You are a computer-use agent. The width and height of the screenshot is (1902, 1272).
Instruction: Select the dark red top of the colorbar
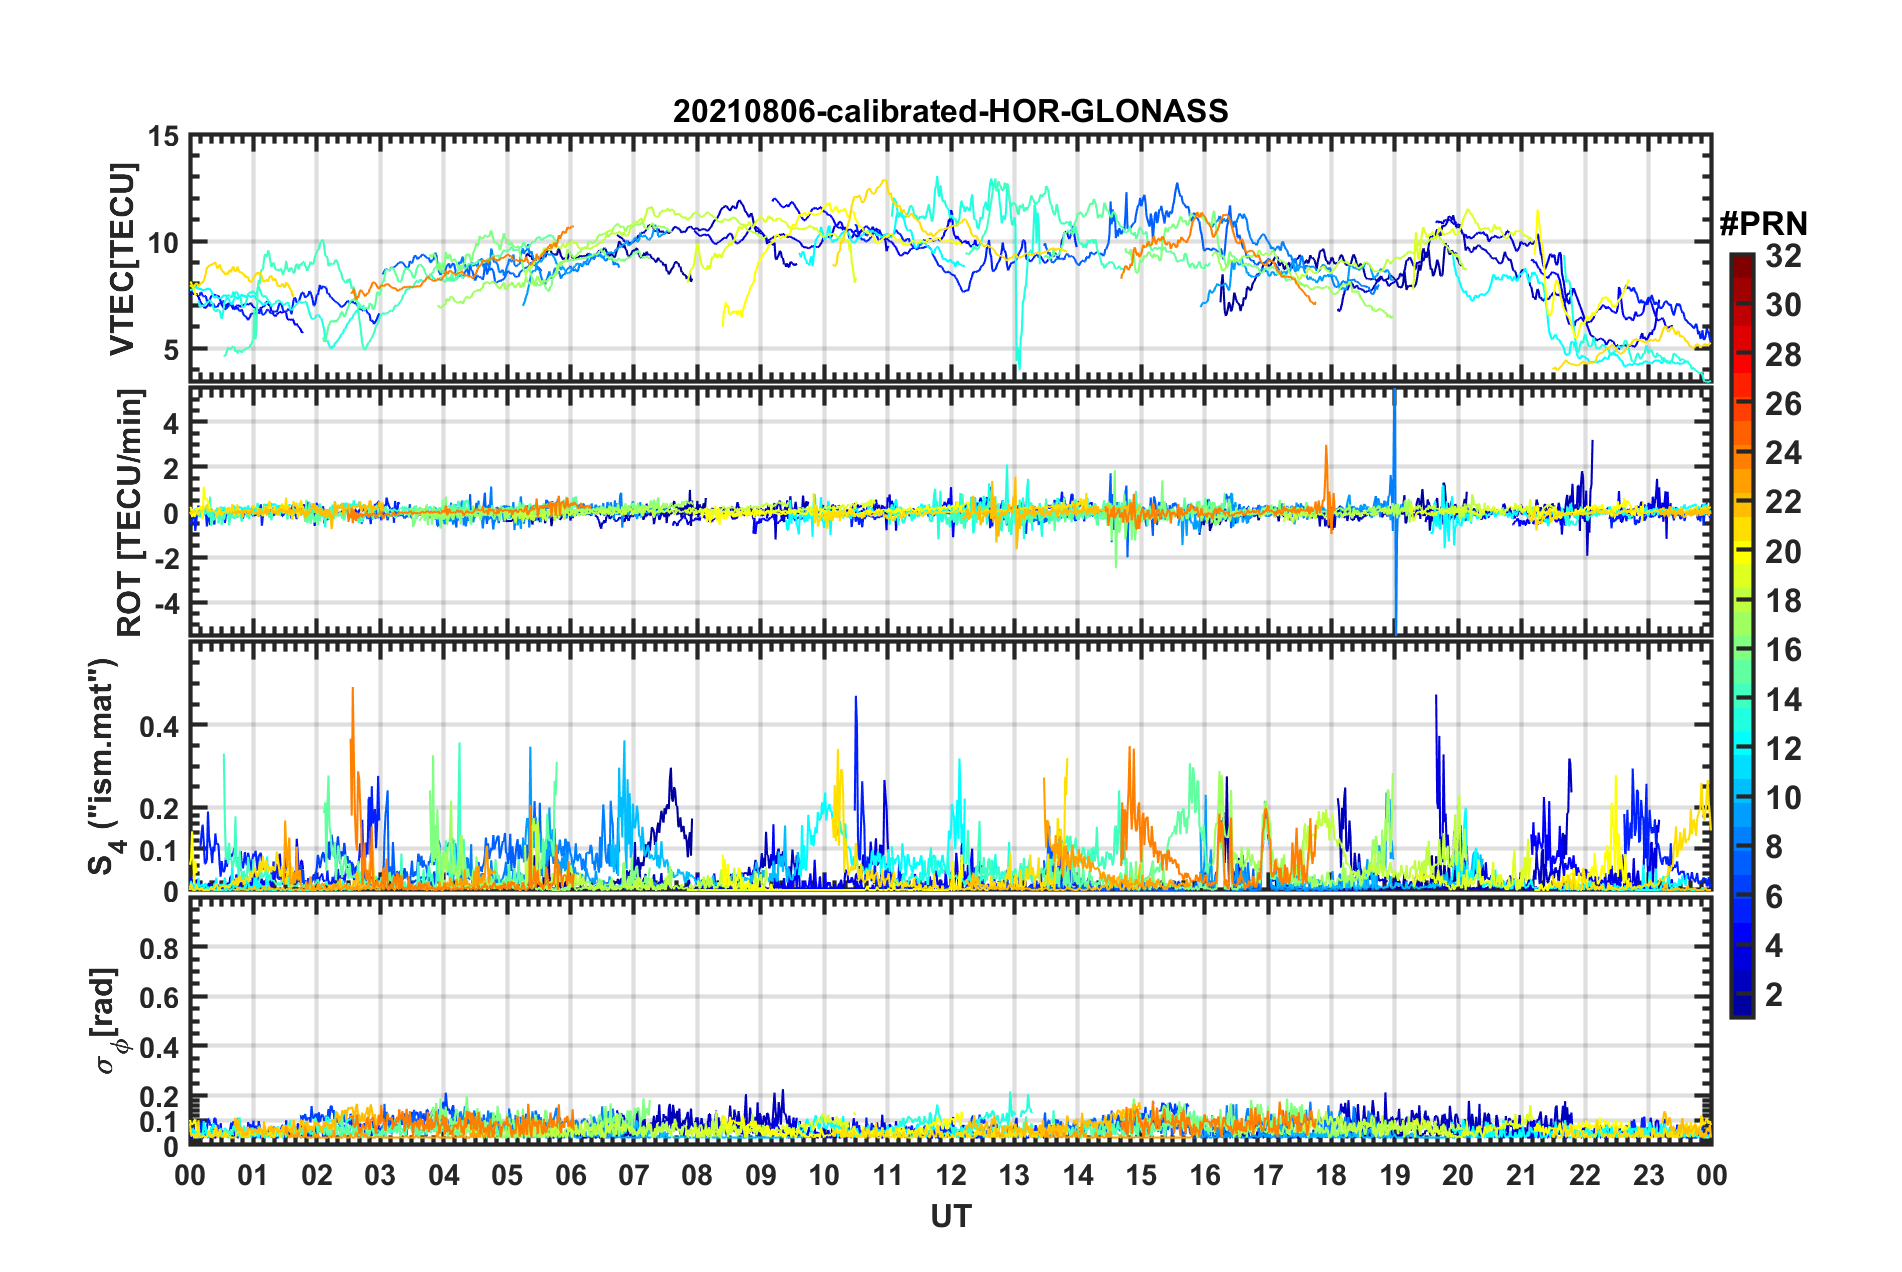[x=1741, y=262]
